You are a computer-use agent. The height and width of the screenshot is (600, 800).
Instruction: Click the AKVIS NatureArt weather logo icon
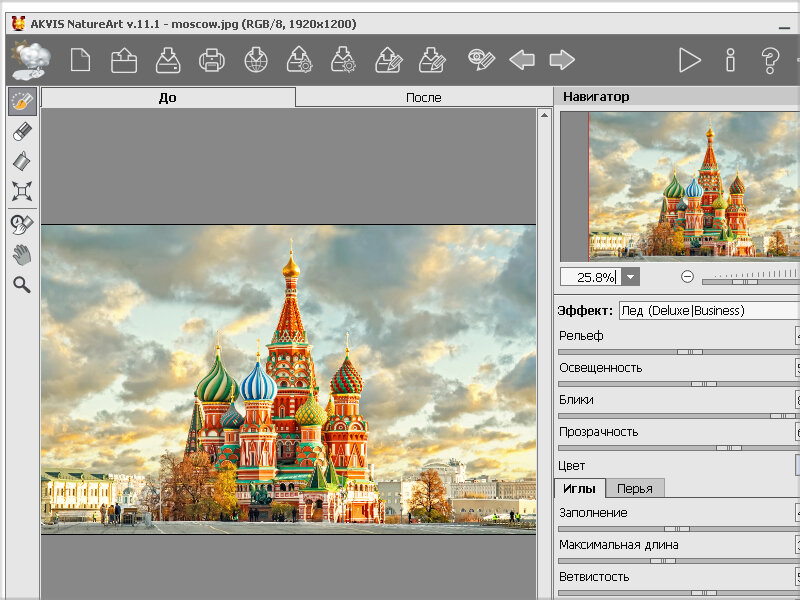pos(32,61)
